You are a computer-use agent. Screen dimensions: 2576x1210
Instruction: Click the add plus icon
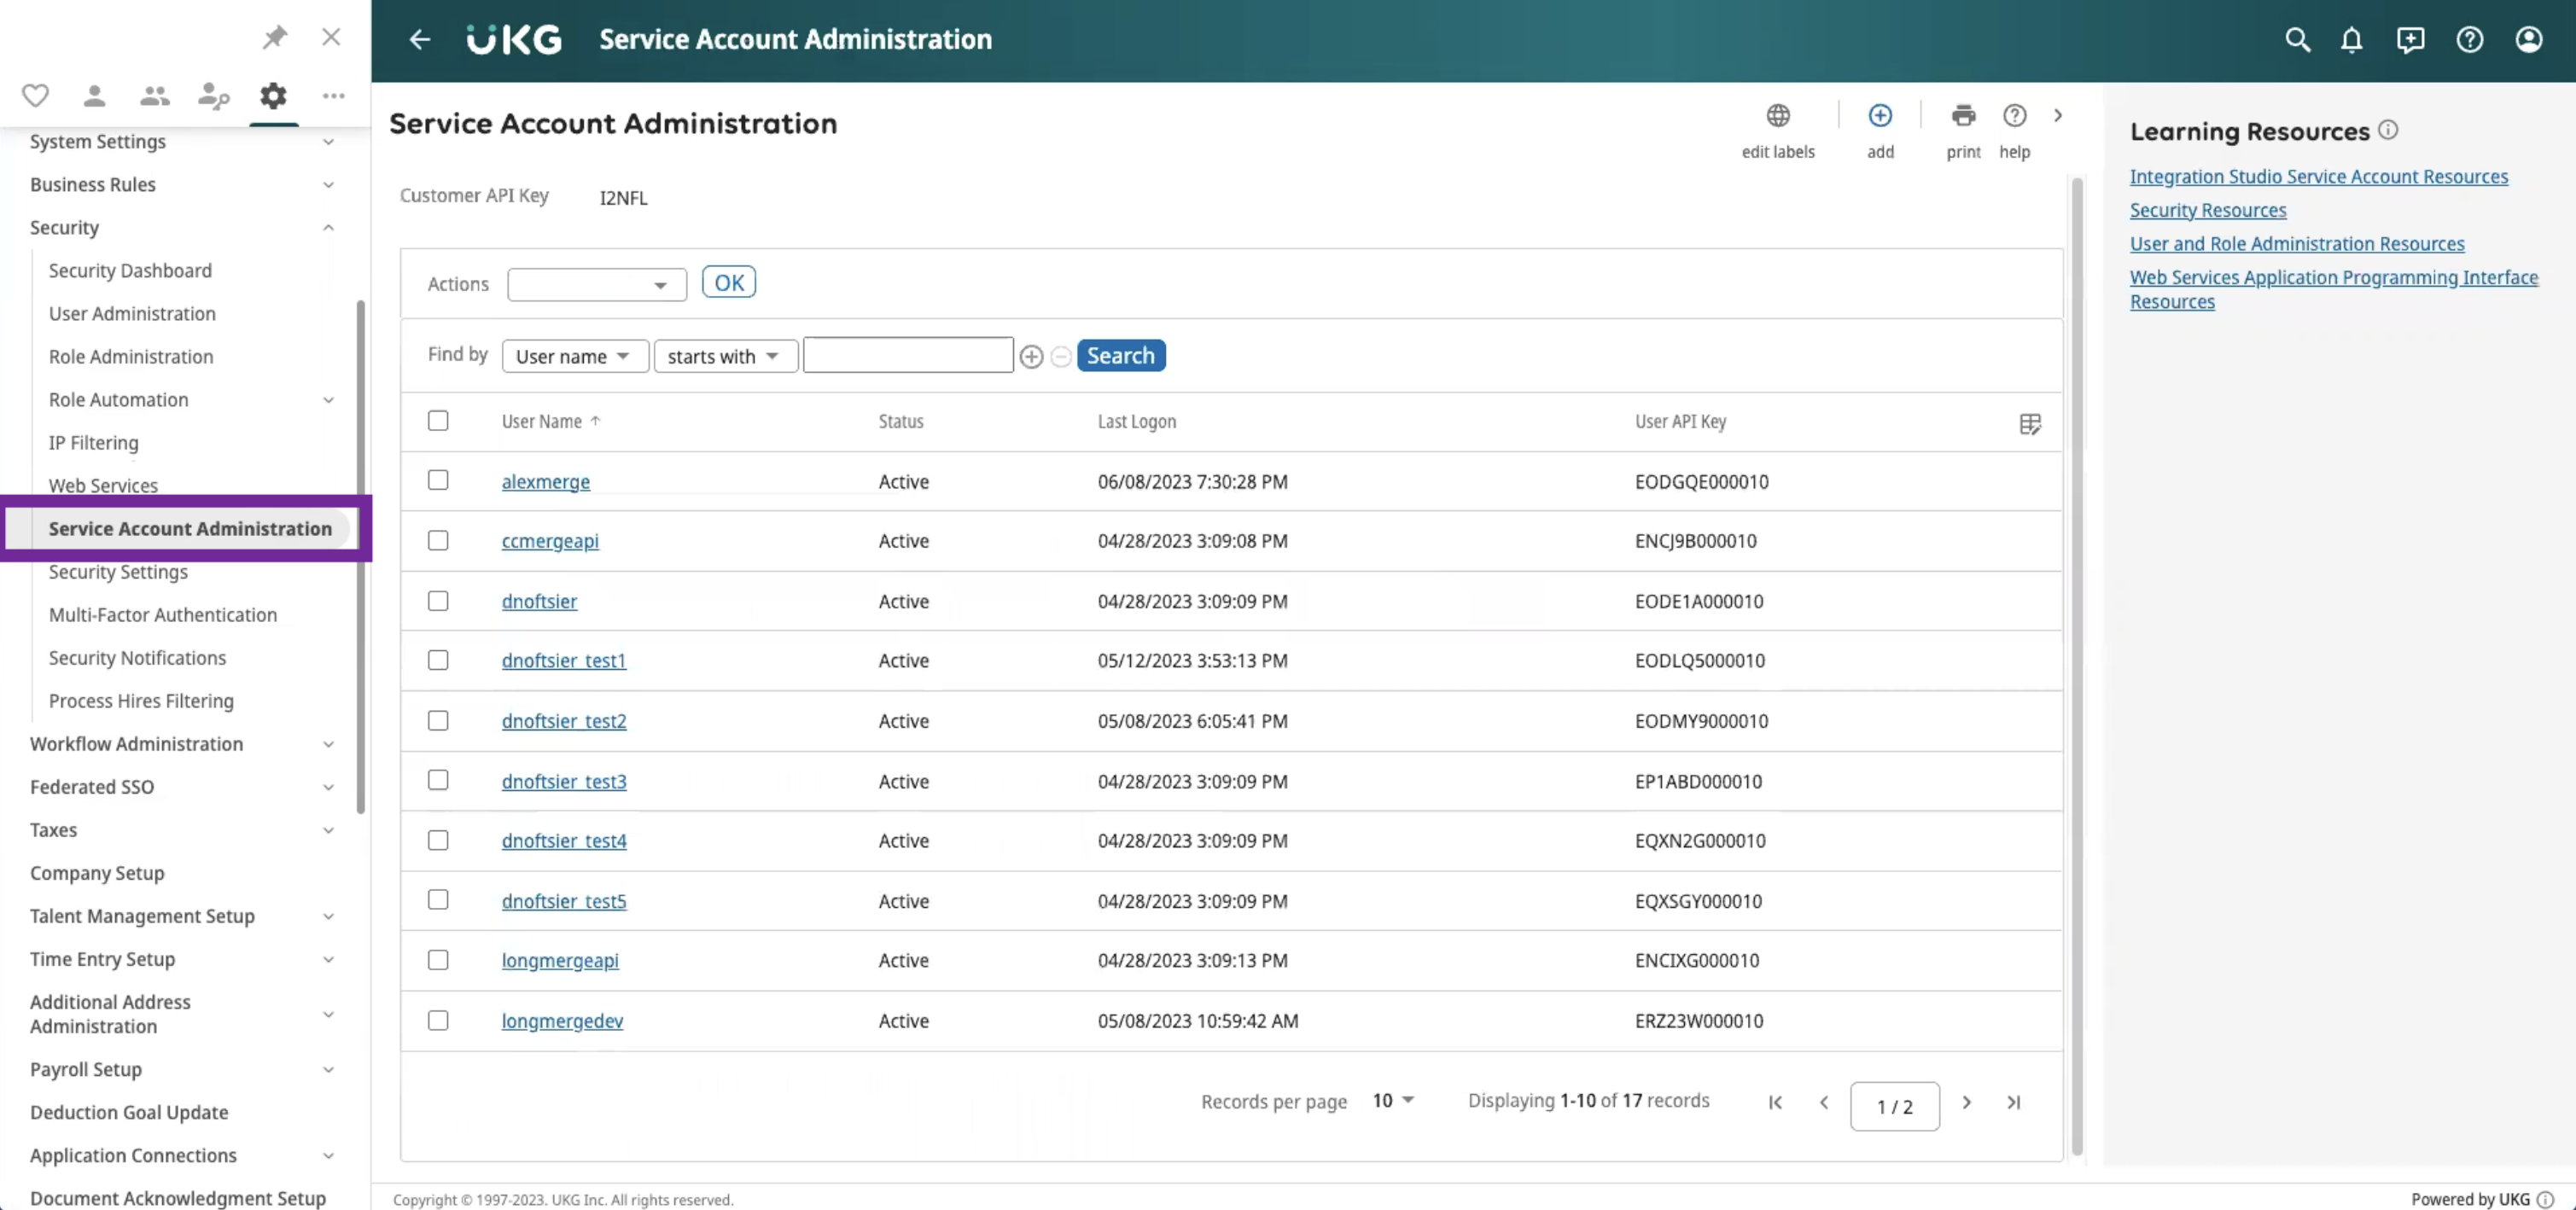click(x=1879, y=116)
